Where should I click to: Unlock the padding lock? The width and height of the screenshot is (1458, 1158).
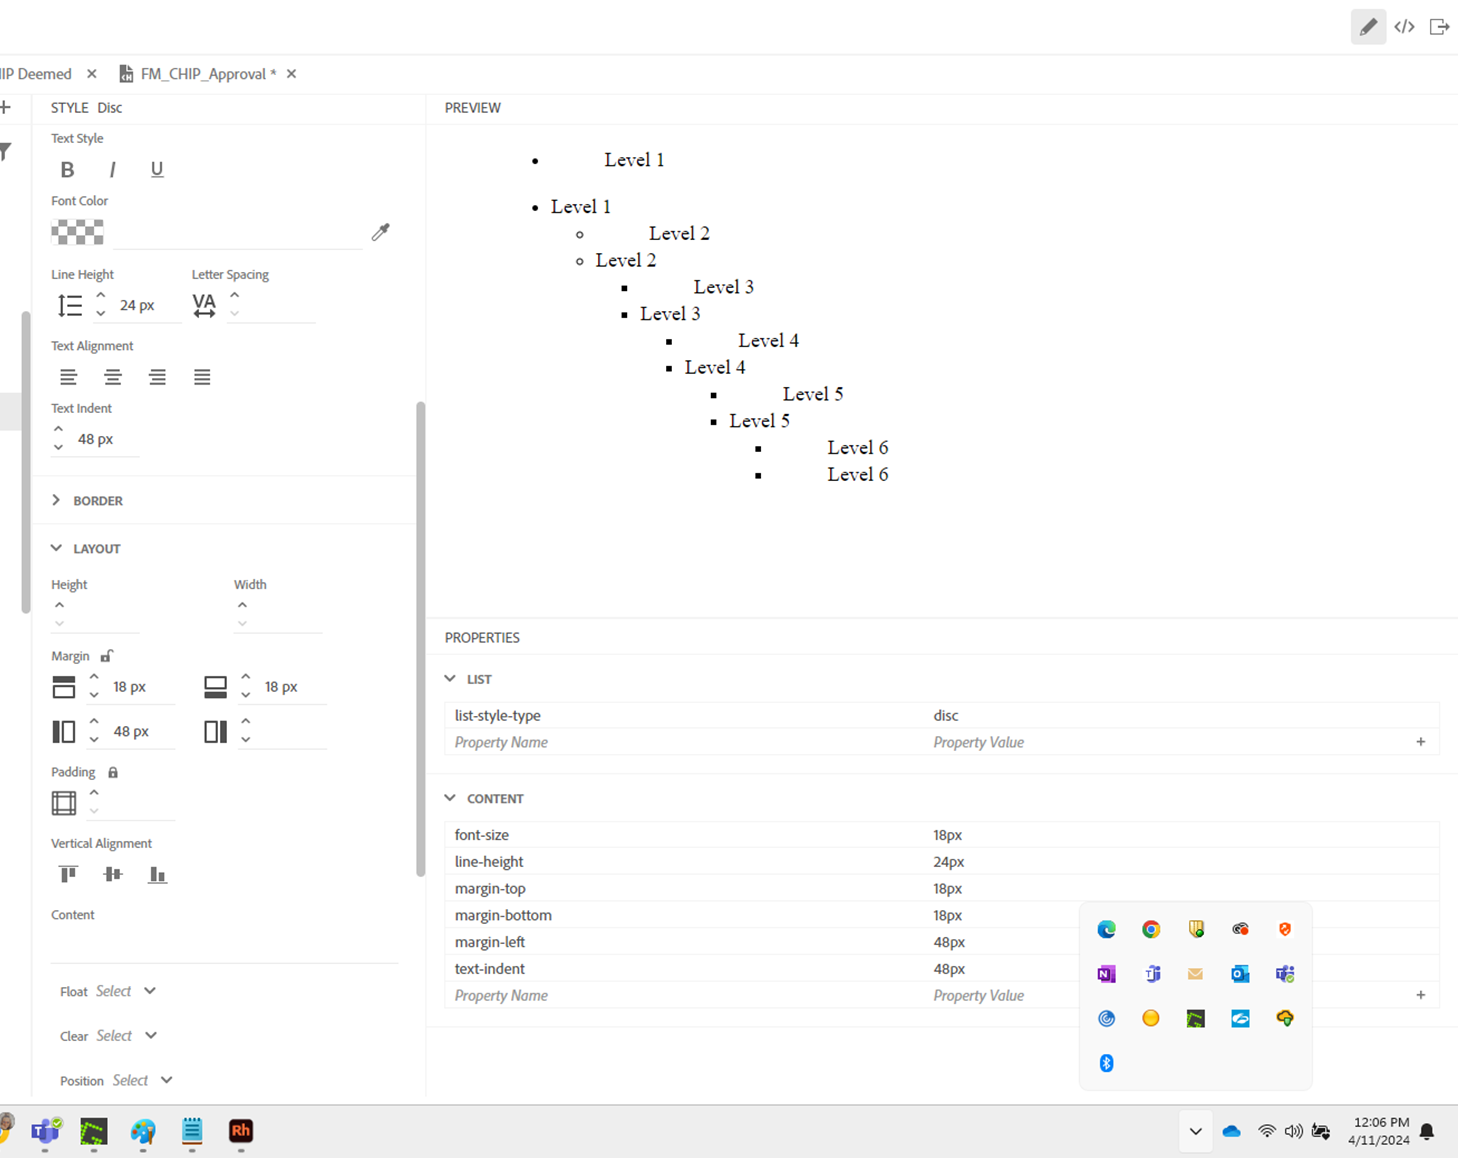pyautogui.click(x=112, y=771)
